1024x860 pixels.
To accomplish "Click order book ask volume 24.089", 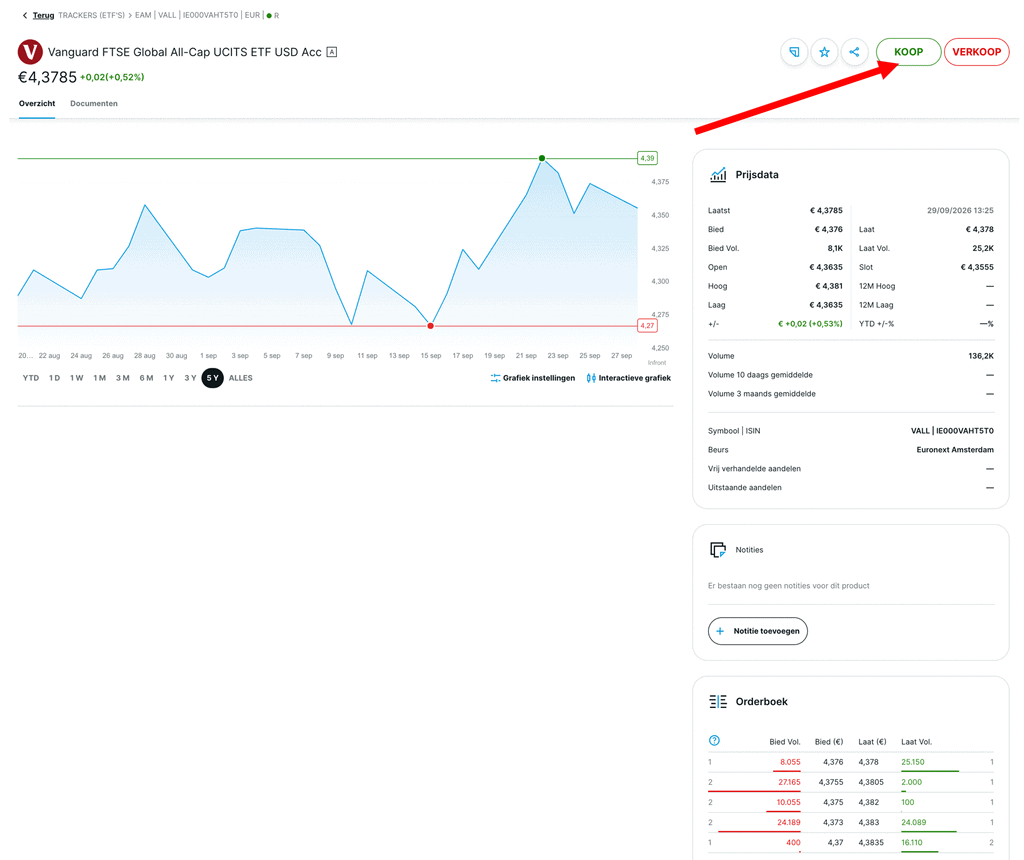I will point(914,823).
